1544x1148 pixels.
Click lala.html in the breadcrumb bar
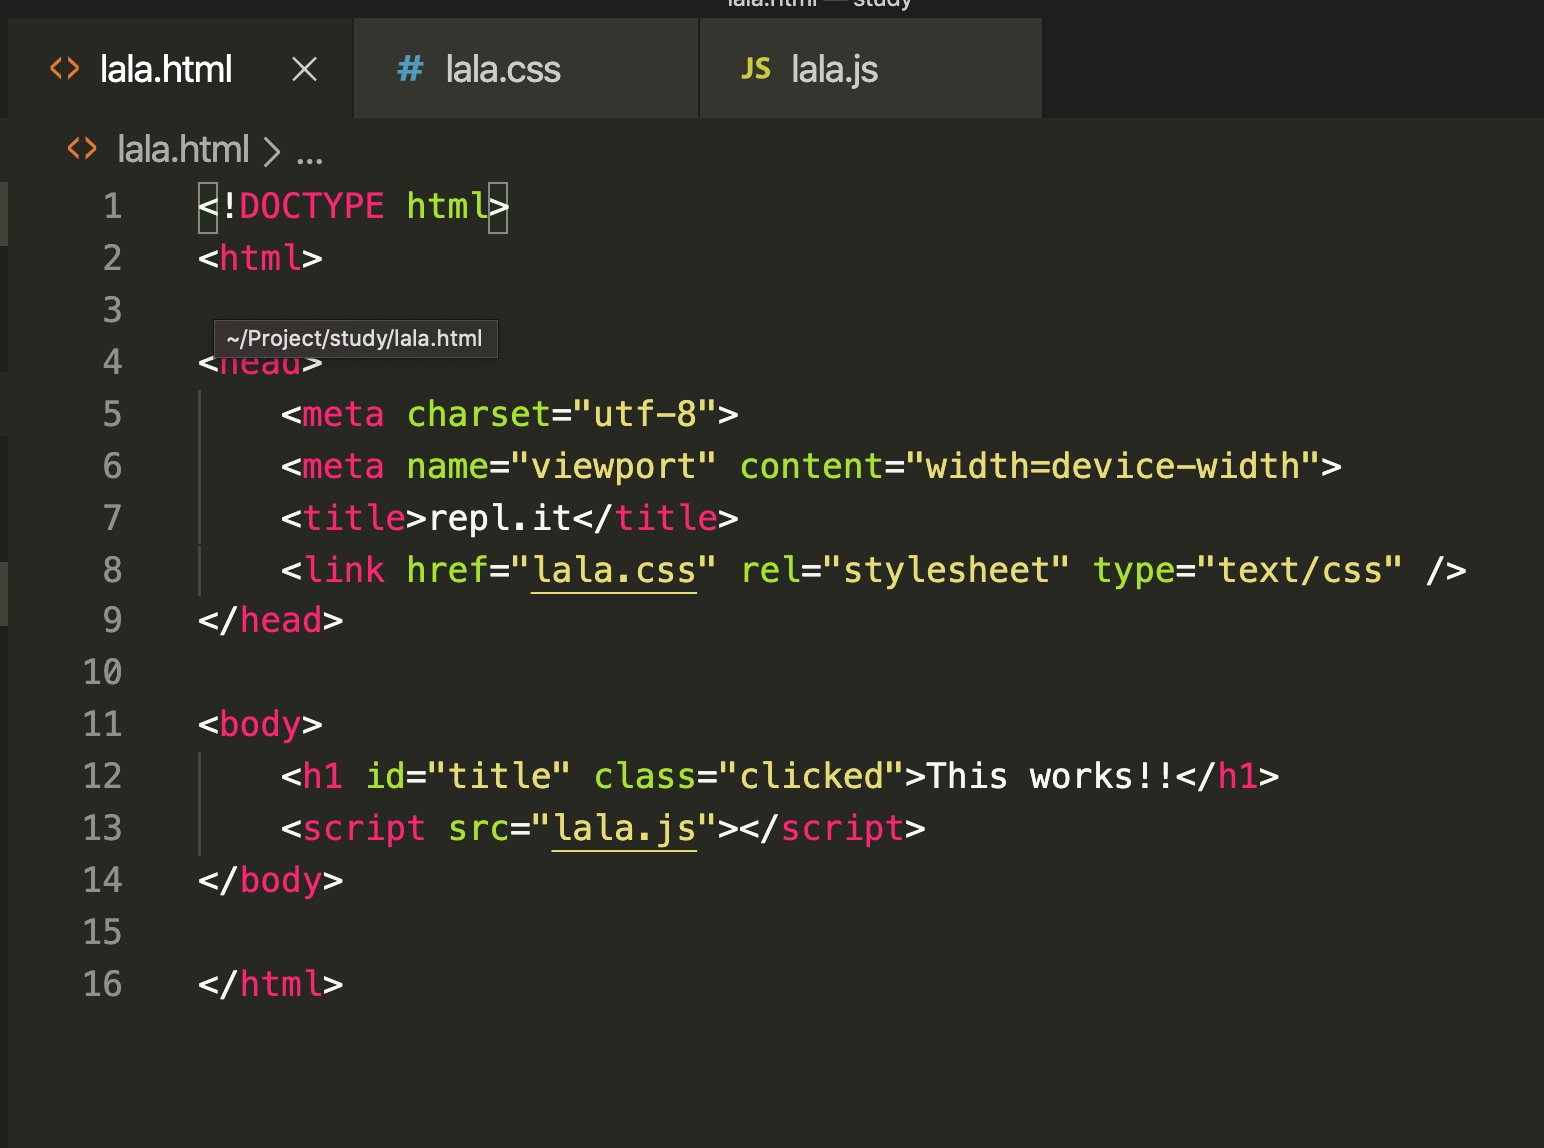(183, 150)
